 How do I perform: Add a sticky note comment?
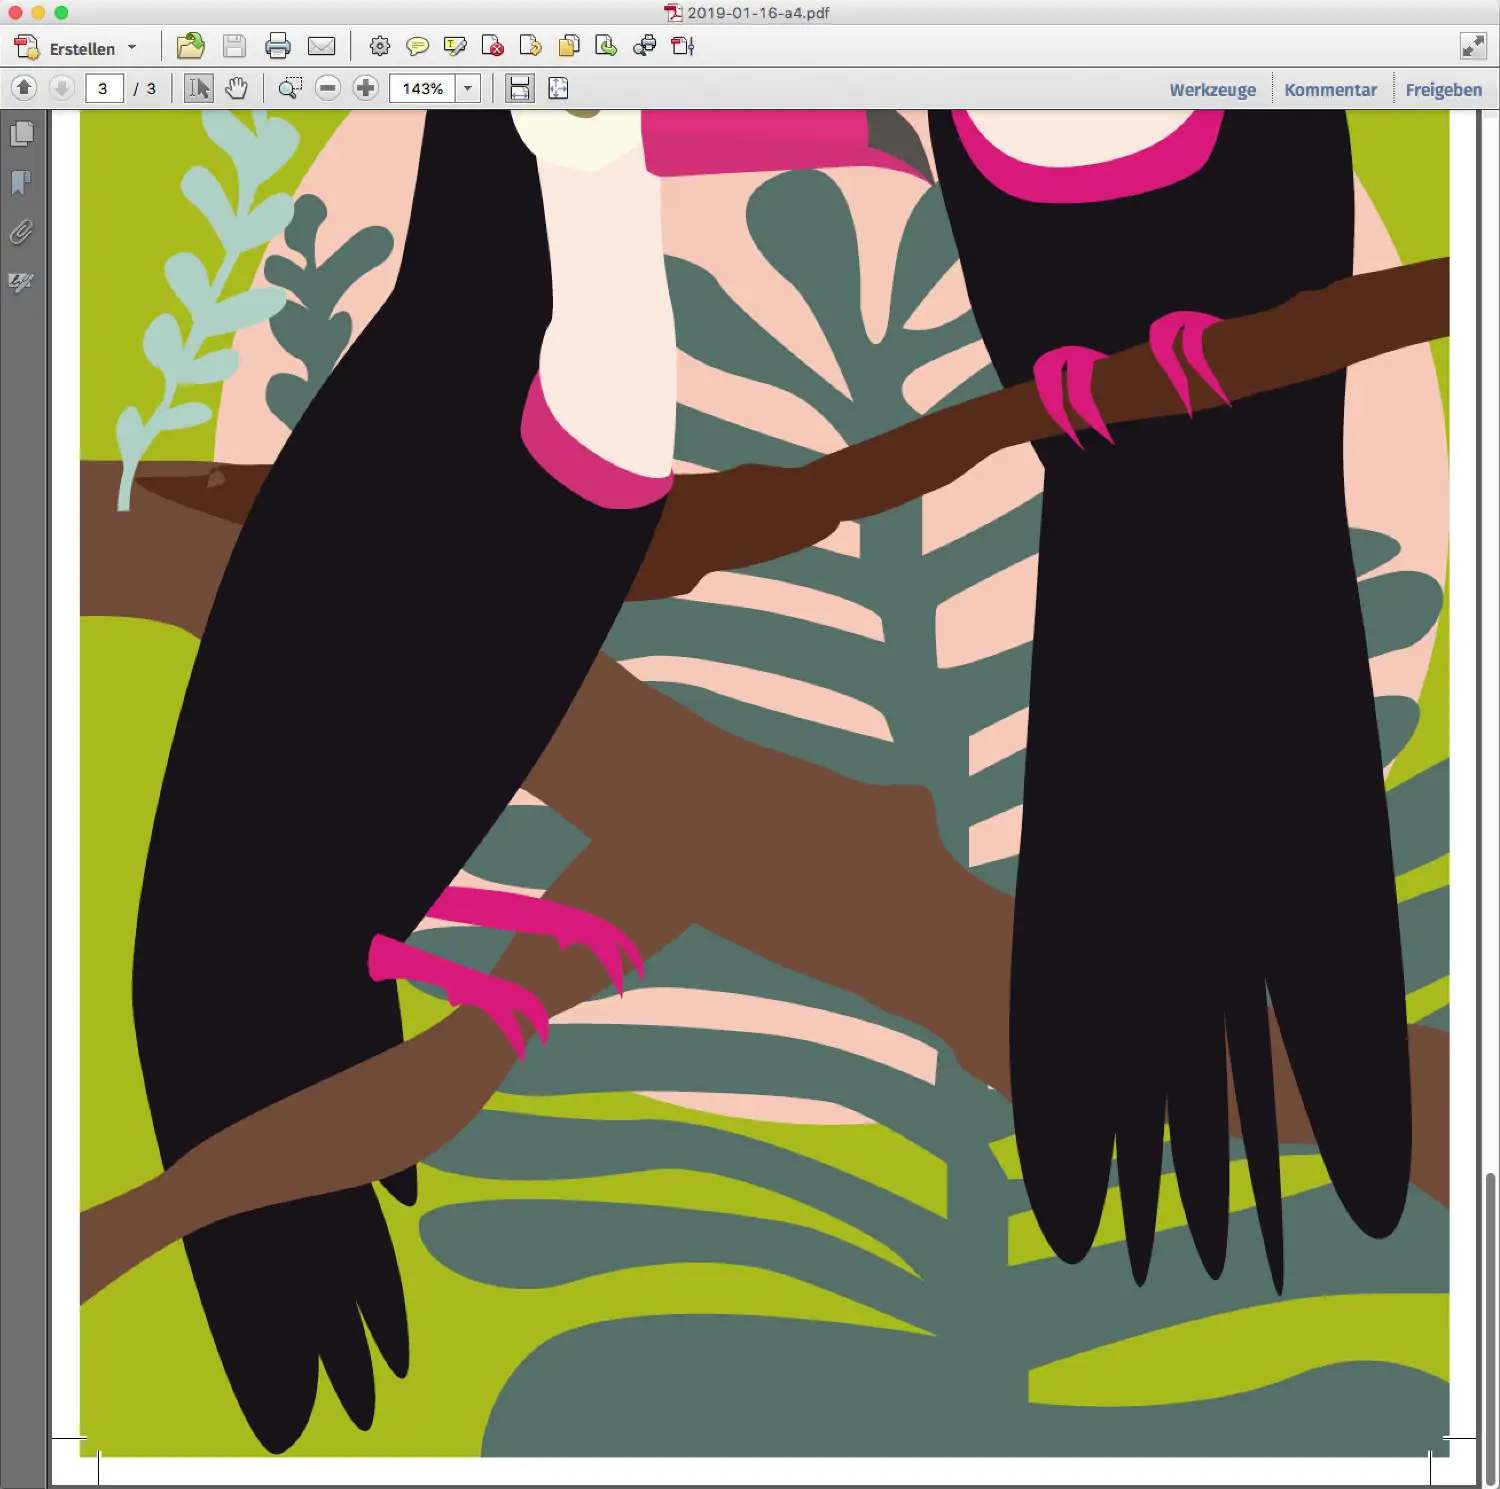417,46
